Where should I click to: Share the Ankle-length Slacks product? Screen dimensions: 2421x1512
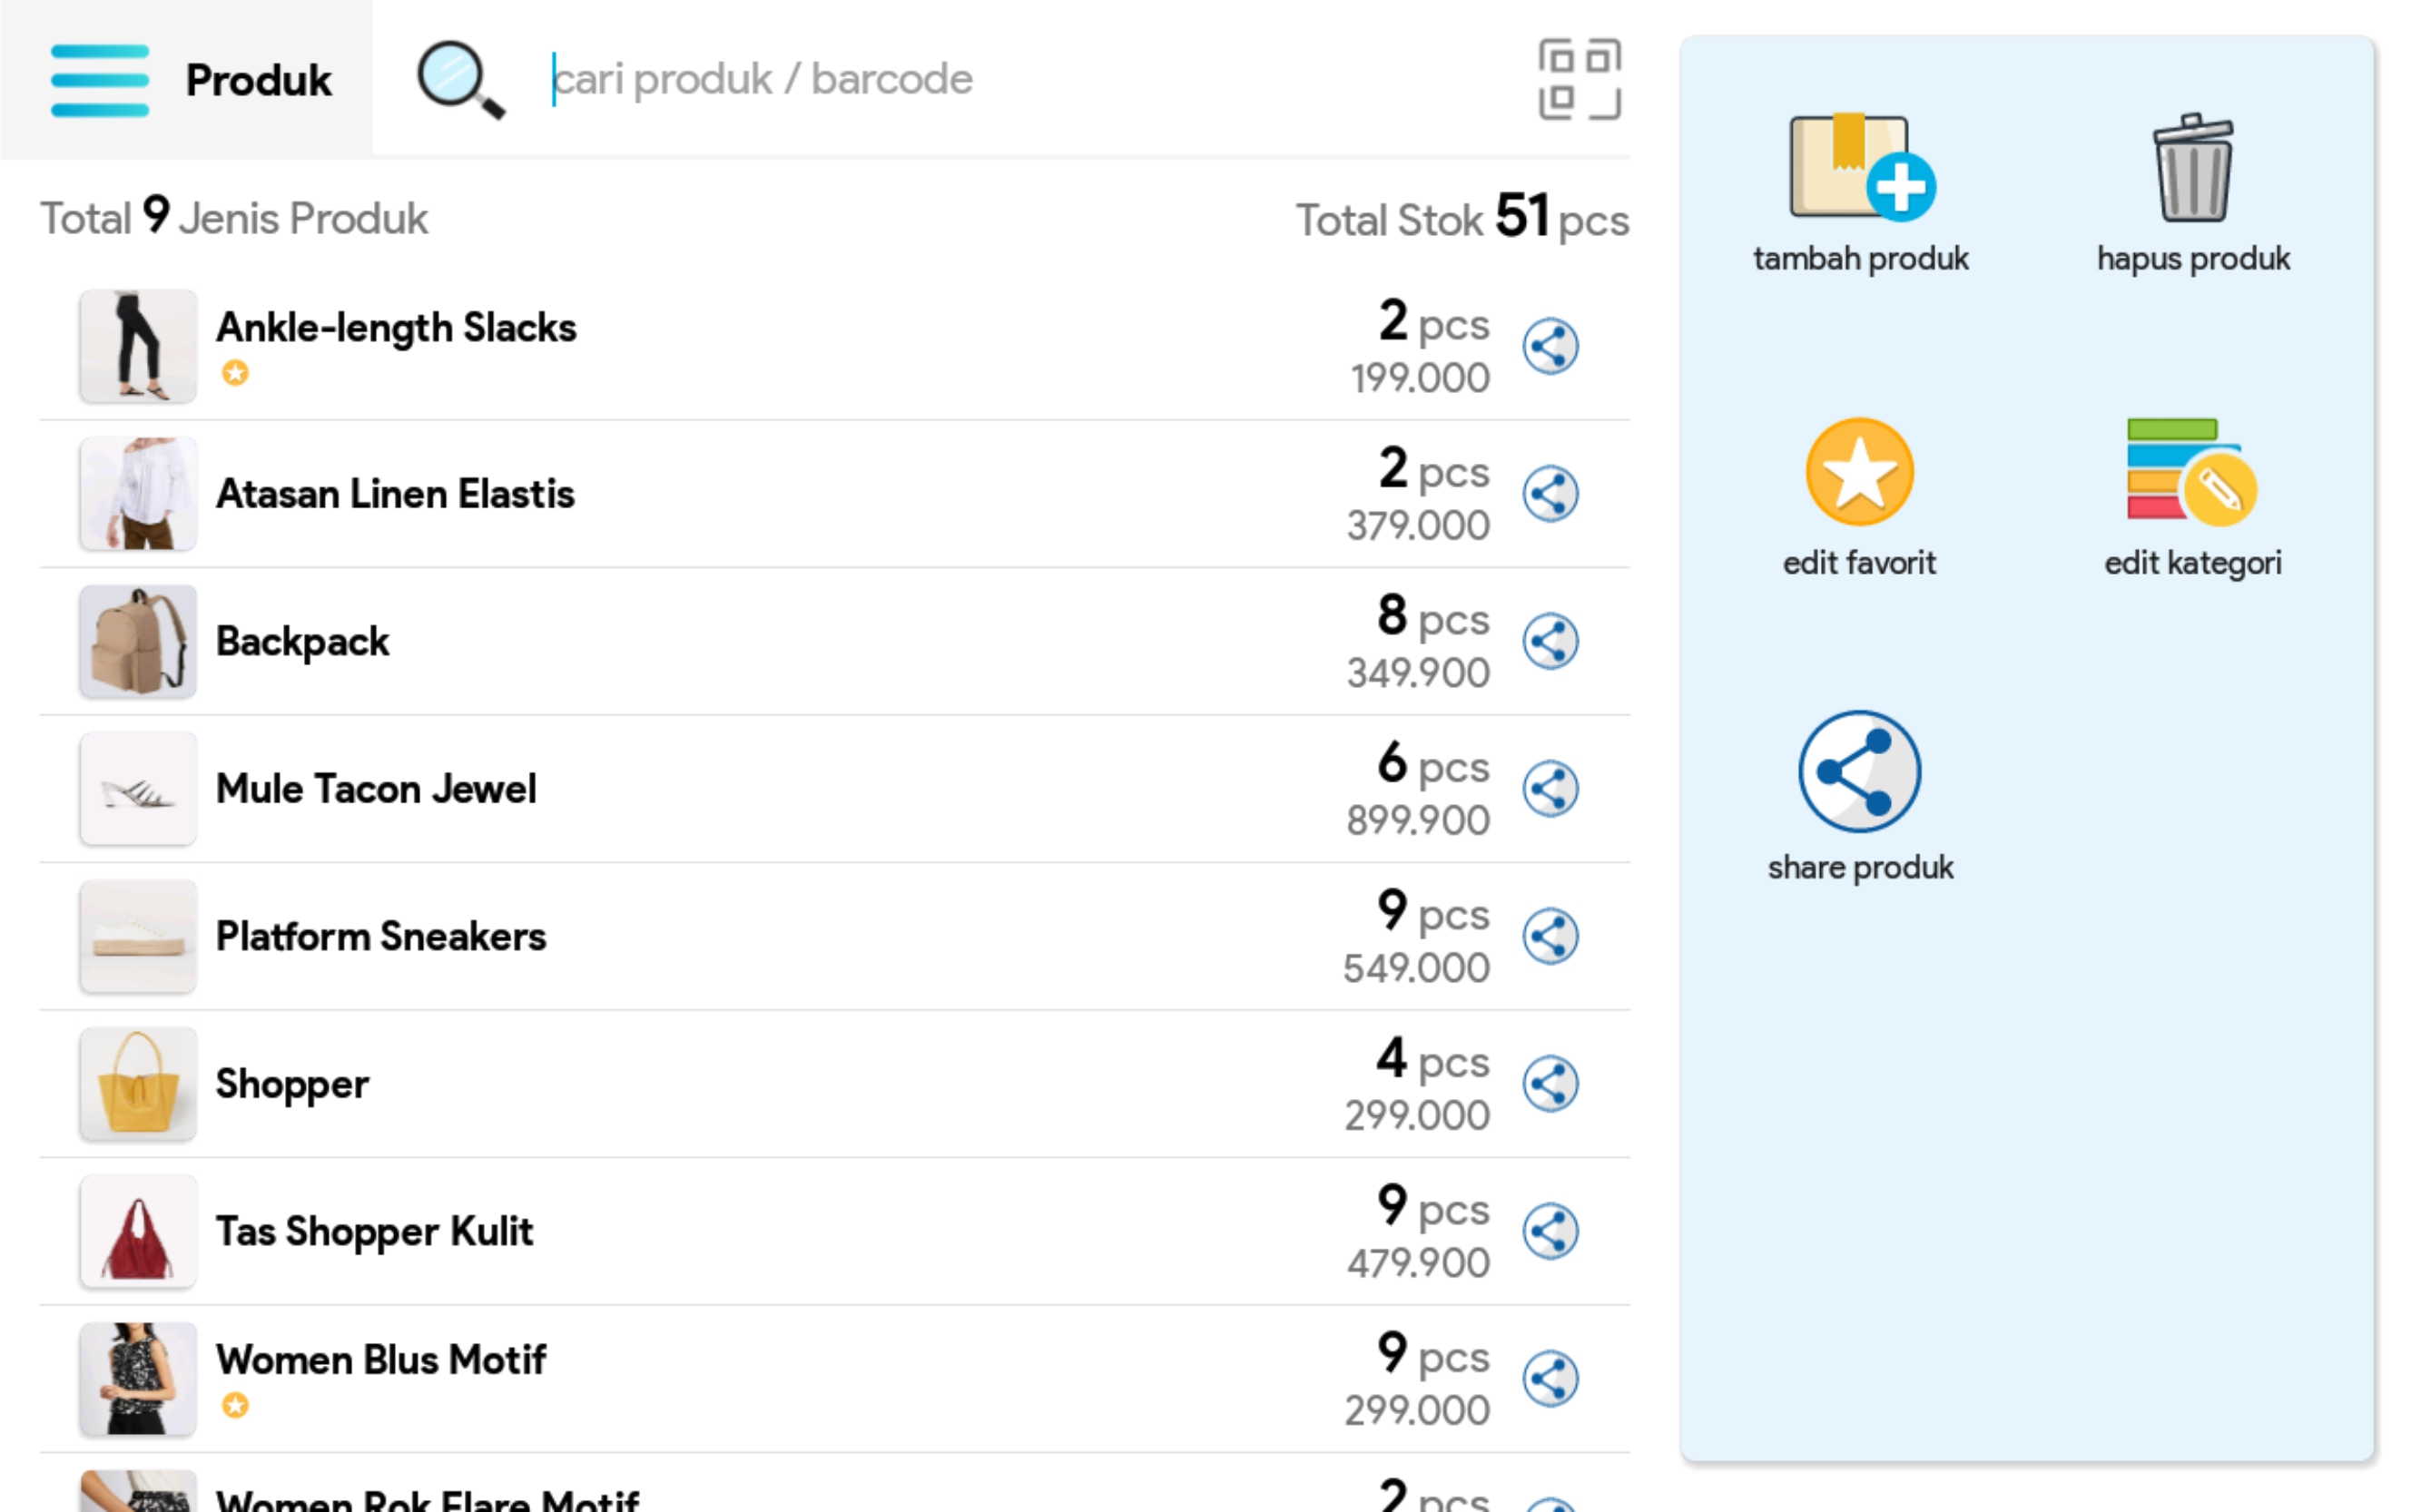pos(1550,347)
